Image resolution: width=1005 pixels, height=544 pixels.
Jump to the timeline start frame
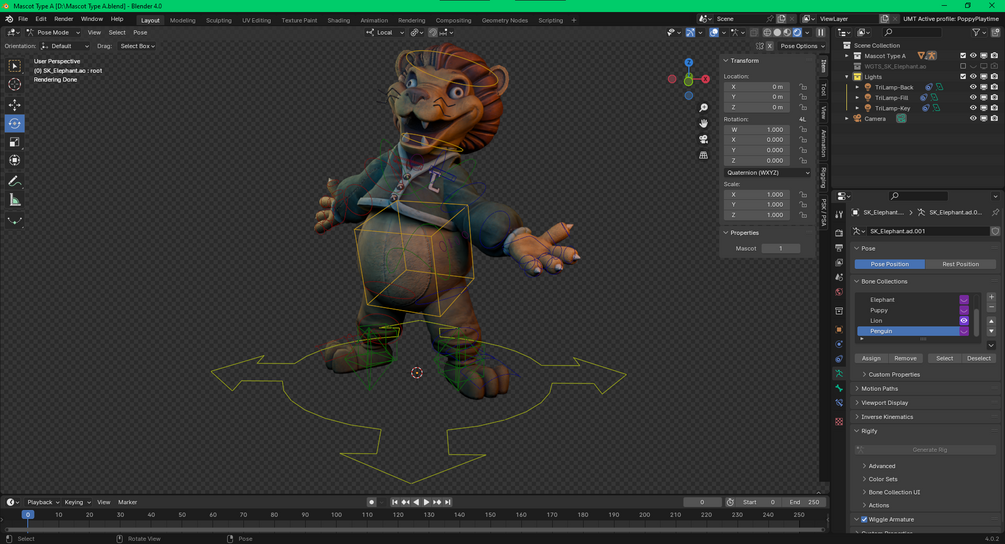coord(395,502)
